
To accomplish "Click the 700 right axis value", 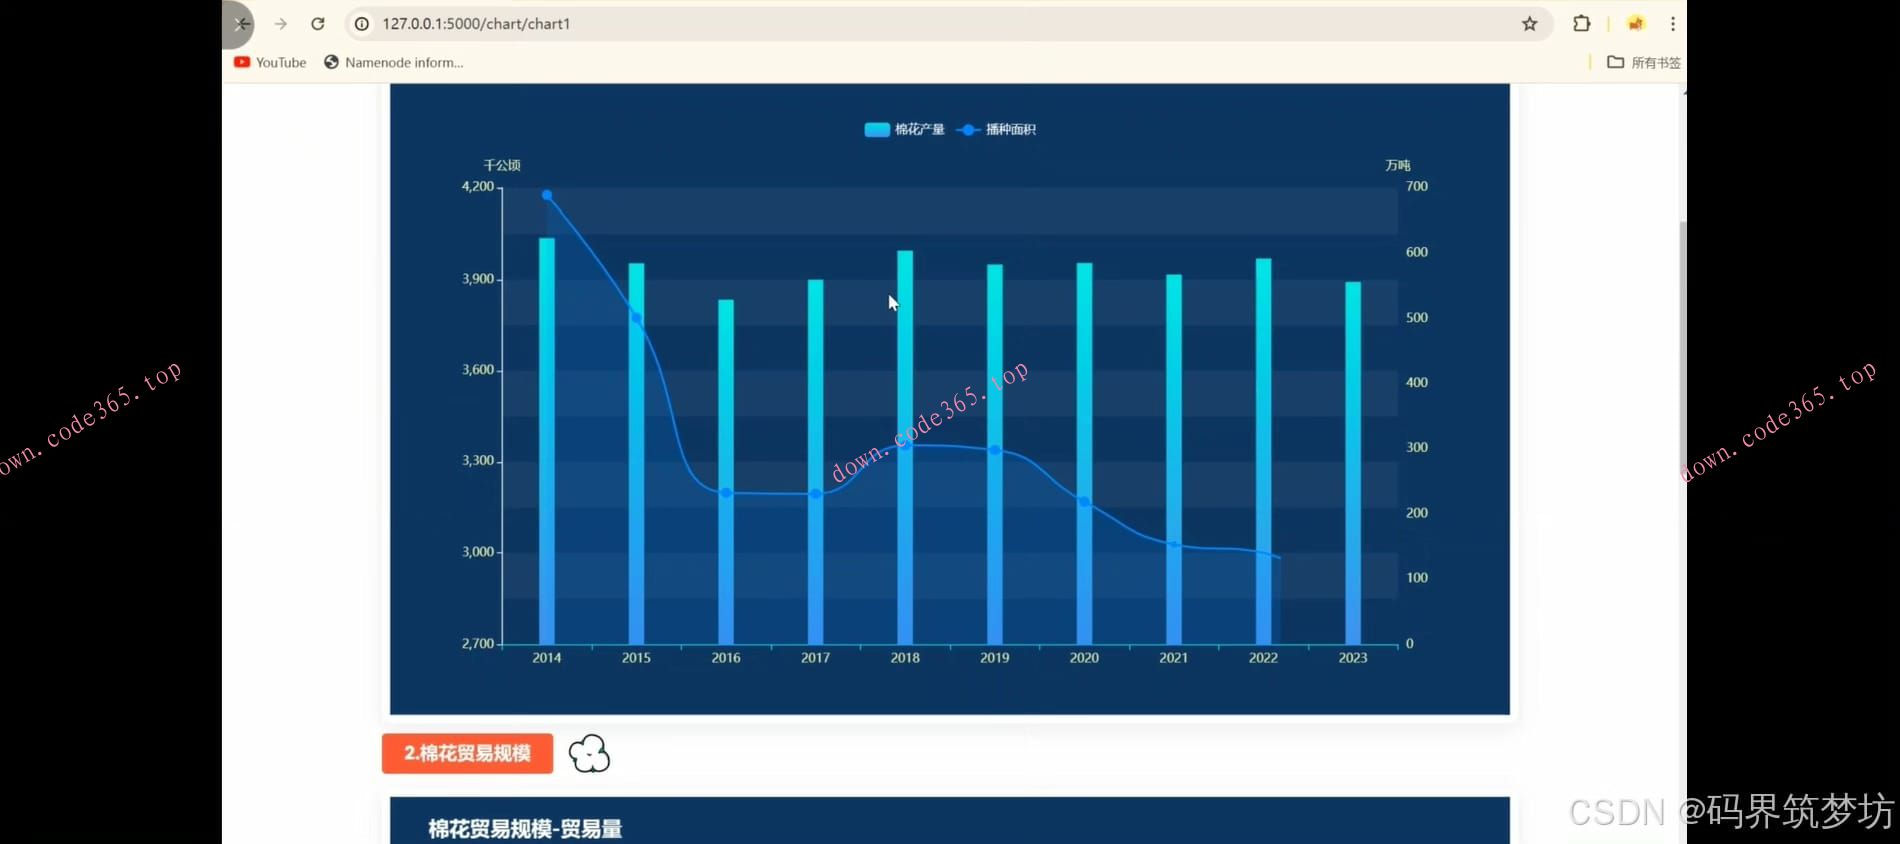I will tap(1417, 187).
